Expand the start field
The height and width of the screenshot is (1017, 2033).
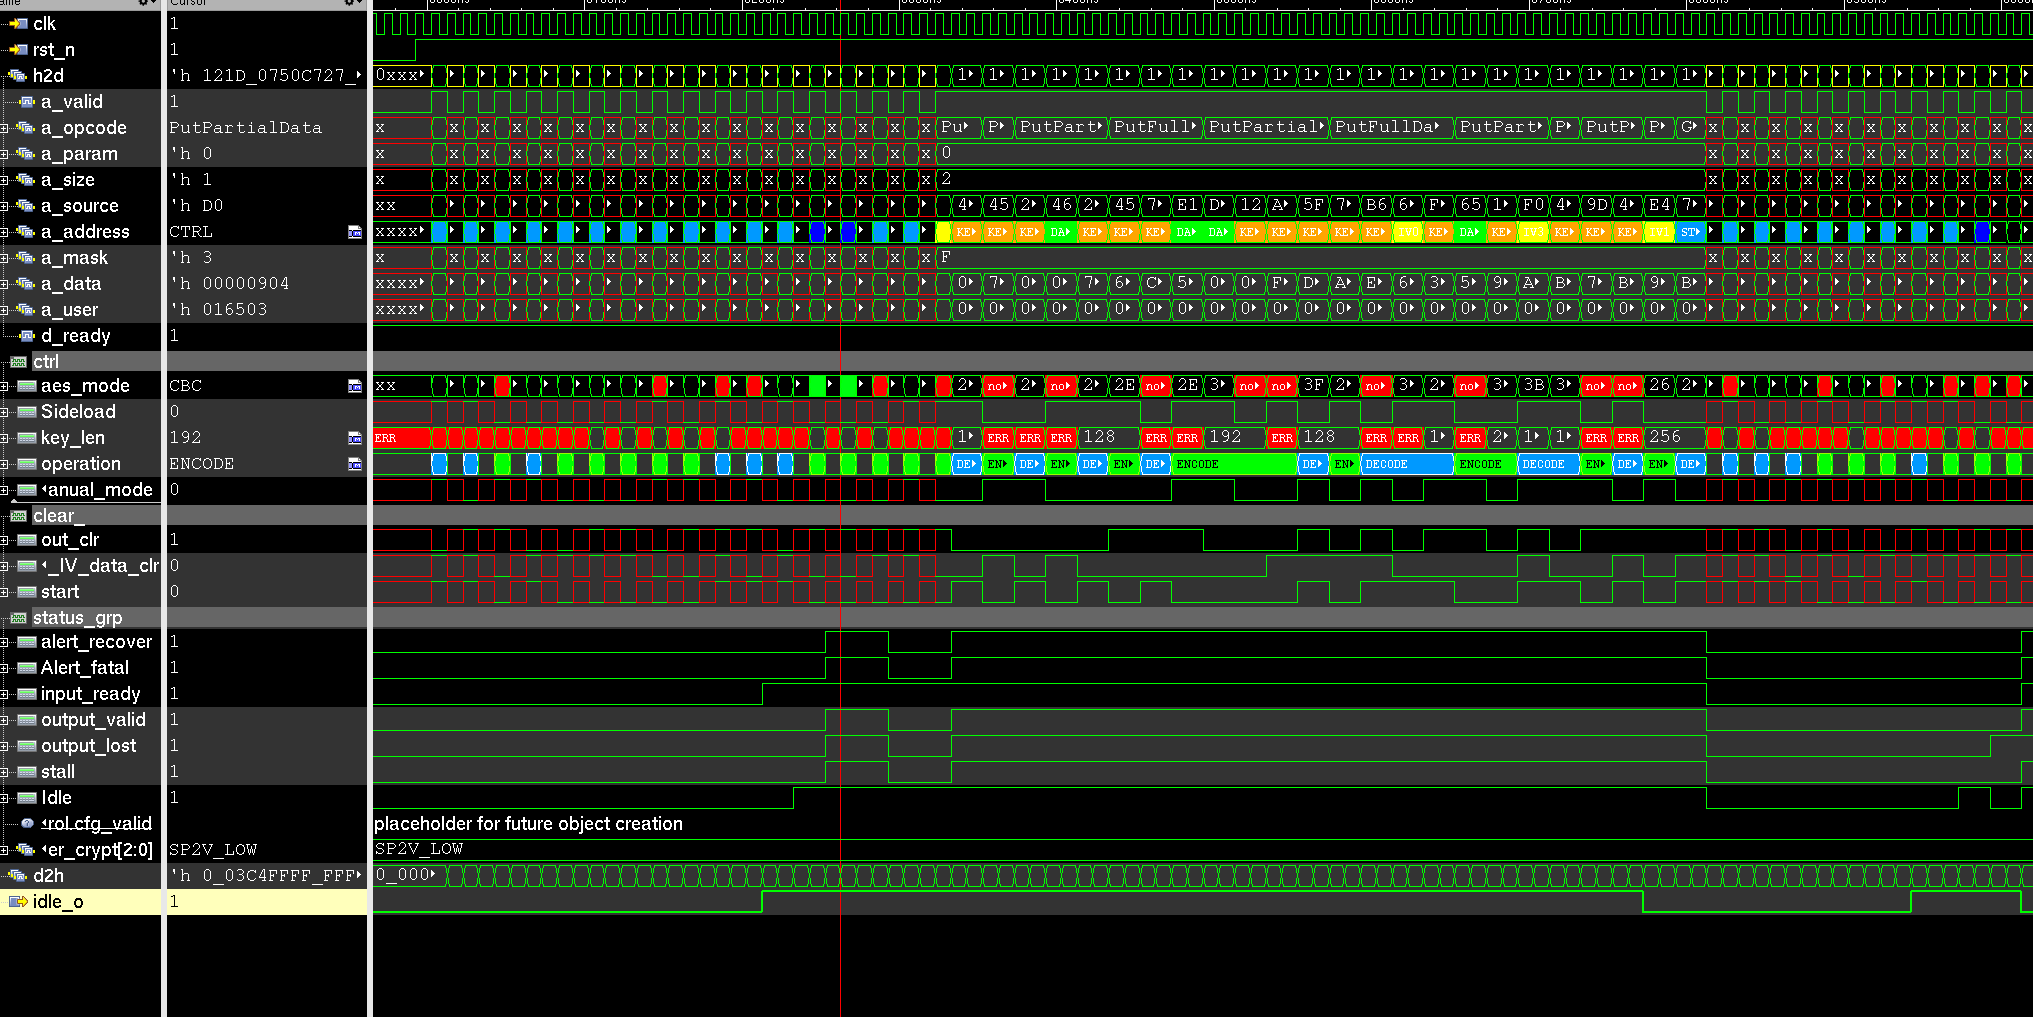pos(5,591)
